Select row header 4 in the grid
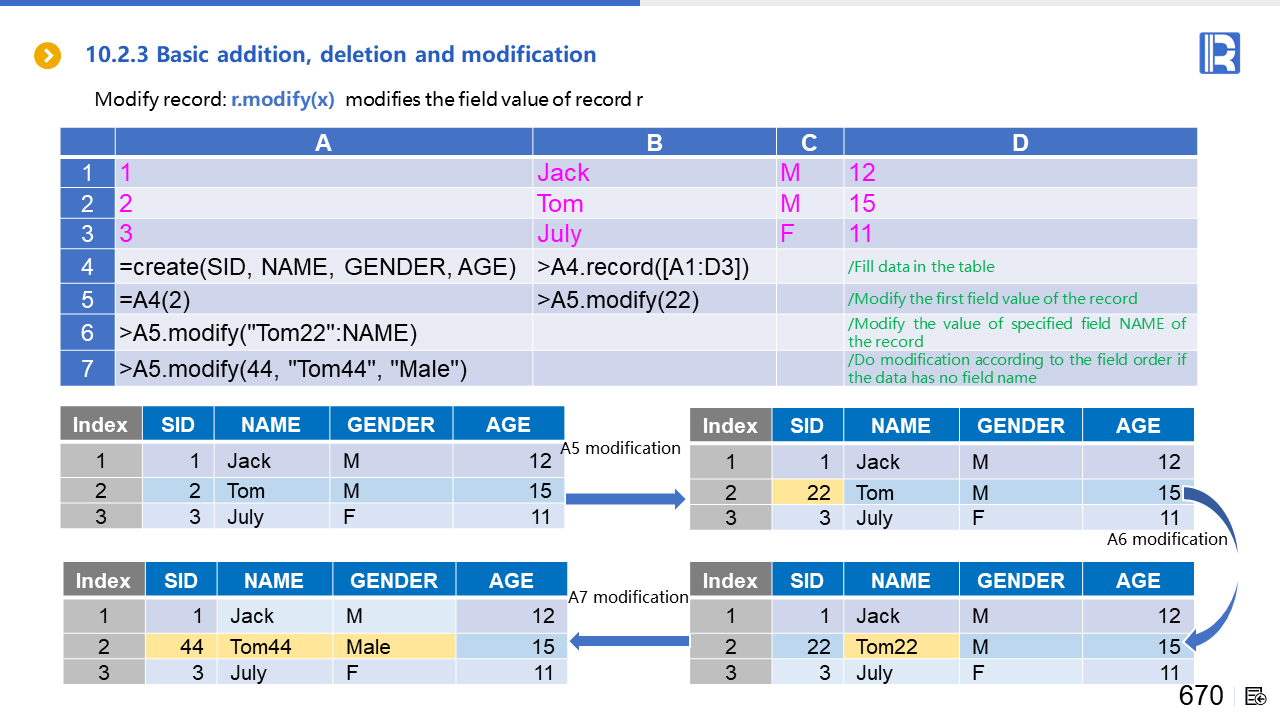1280x720 pixels. coord(88,268)
